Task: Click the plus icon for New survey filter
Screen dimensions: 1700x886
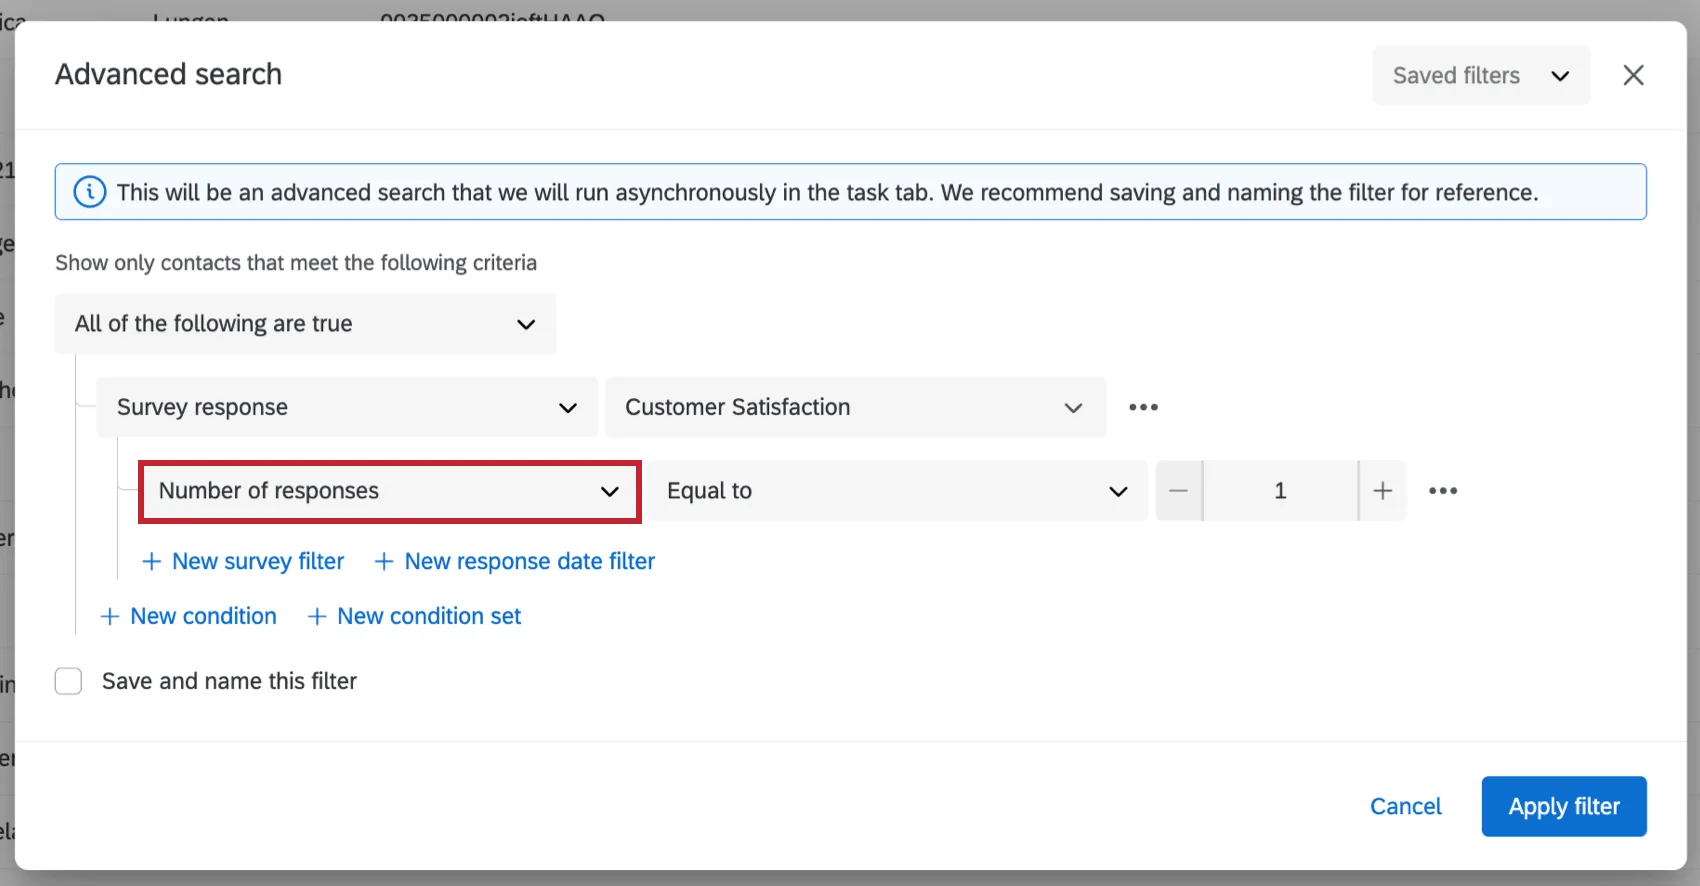Action: tap(152, 562)
